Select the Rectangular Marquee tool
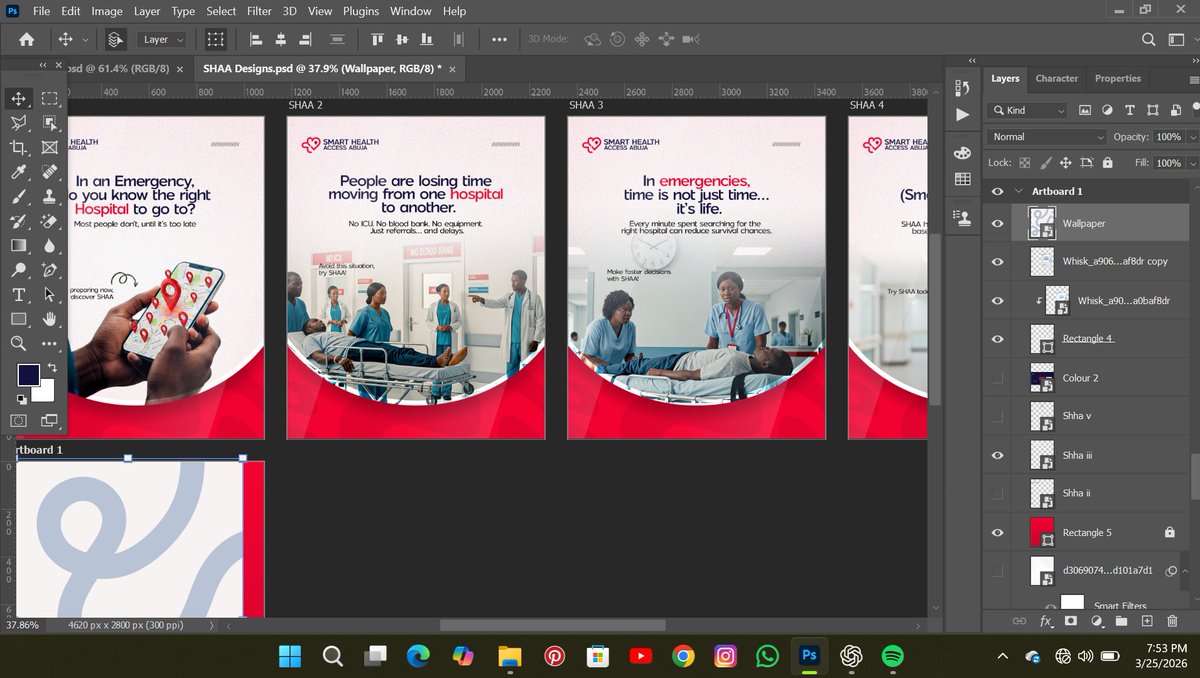Viewport: 1200px width, 678px height. tap(50, 98)
